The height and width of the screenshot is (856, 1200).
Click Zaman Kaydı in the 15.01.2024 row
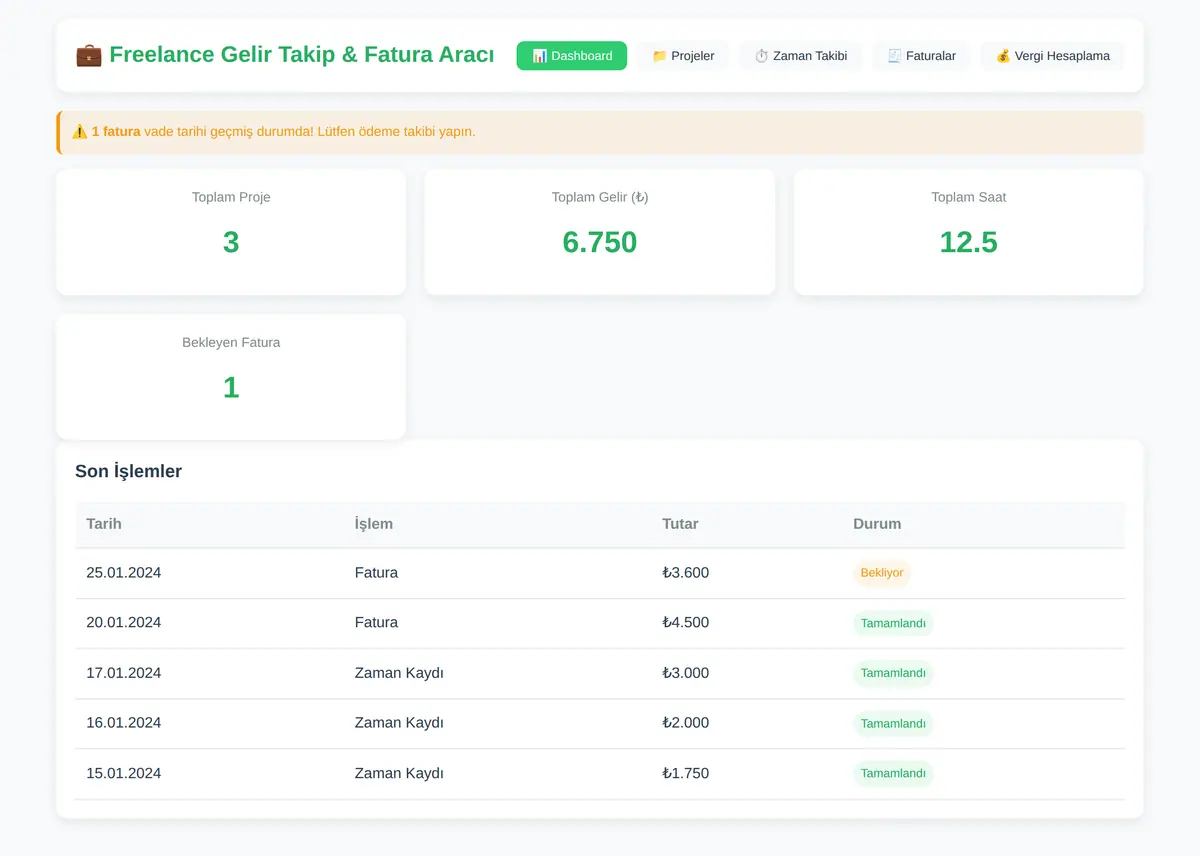click(399, 773)
